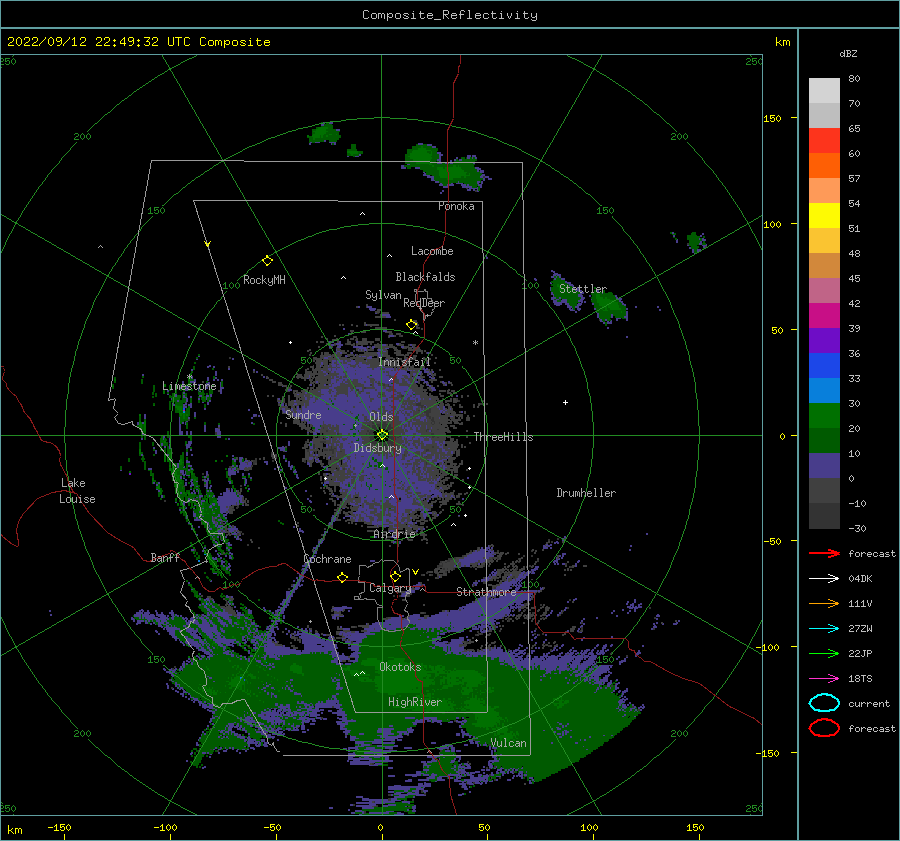Click the orange 111V arrow icon
900x841 pixels.
[824, 603]
